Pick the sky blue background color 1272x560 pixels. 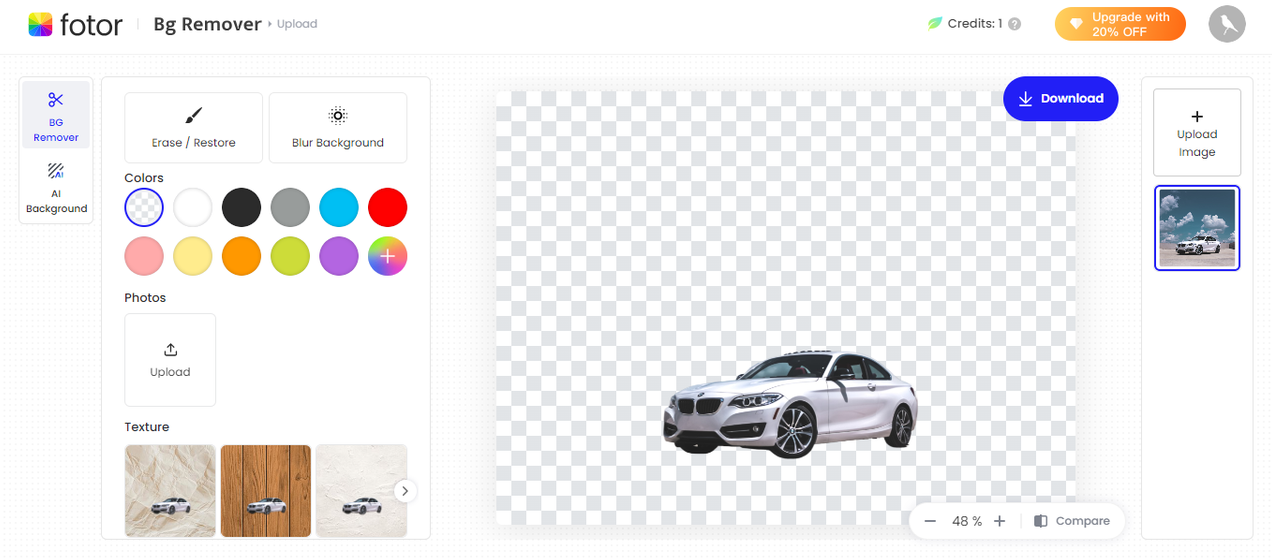tap(339, 208)
